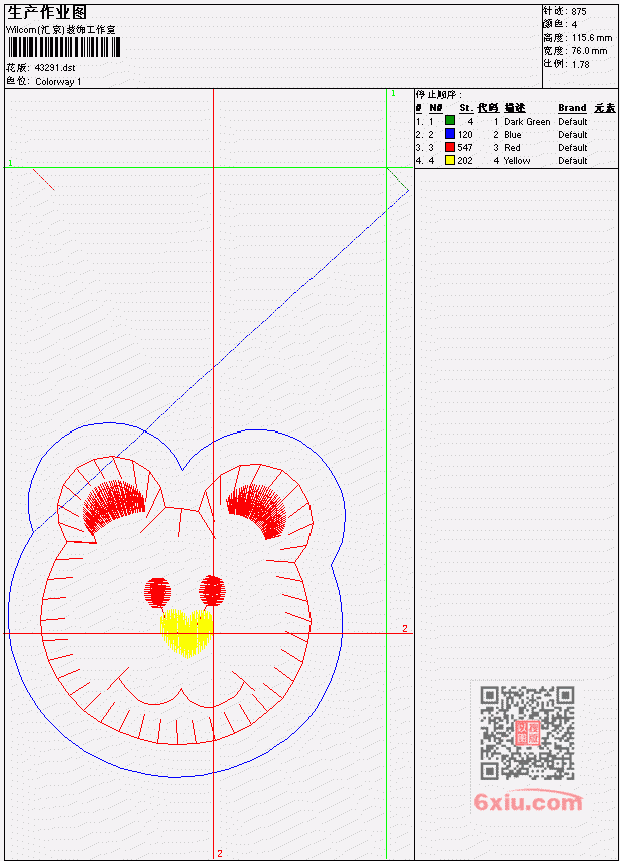
Task: Click the '停止顺序:' stop sequence heading
Action: (438, 95)
